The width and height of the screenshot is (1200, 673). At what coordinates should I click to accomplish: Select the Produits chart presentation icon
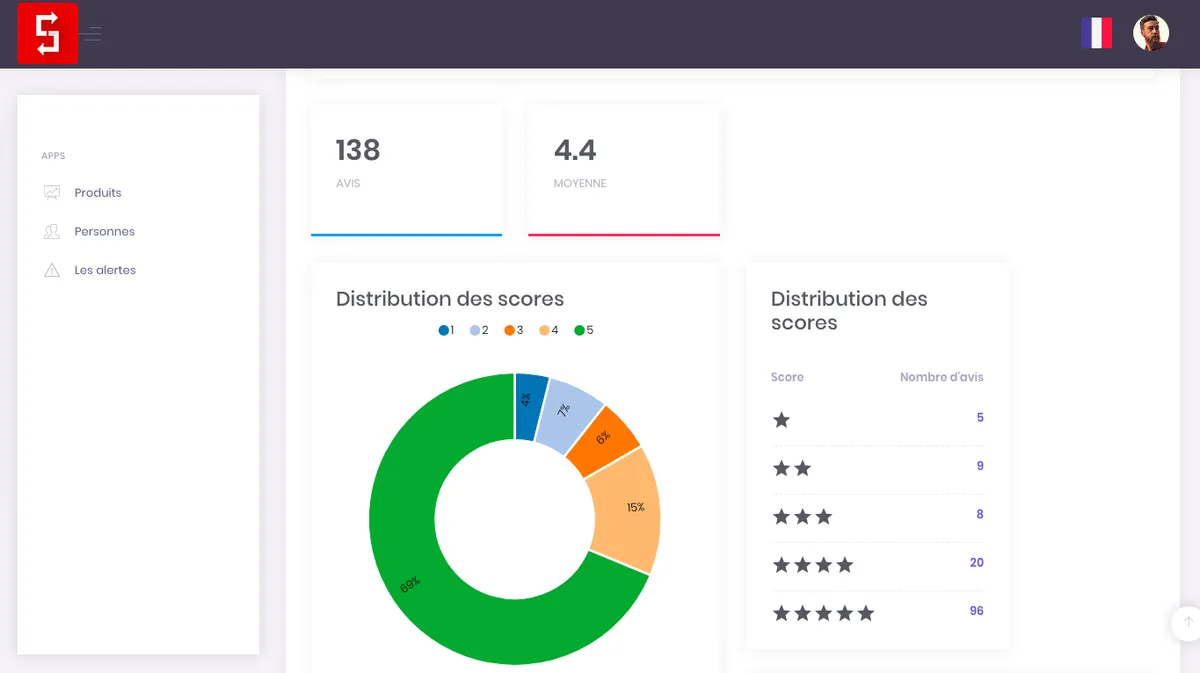tap(50, 192)
